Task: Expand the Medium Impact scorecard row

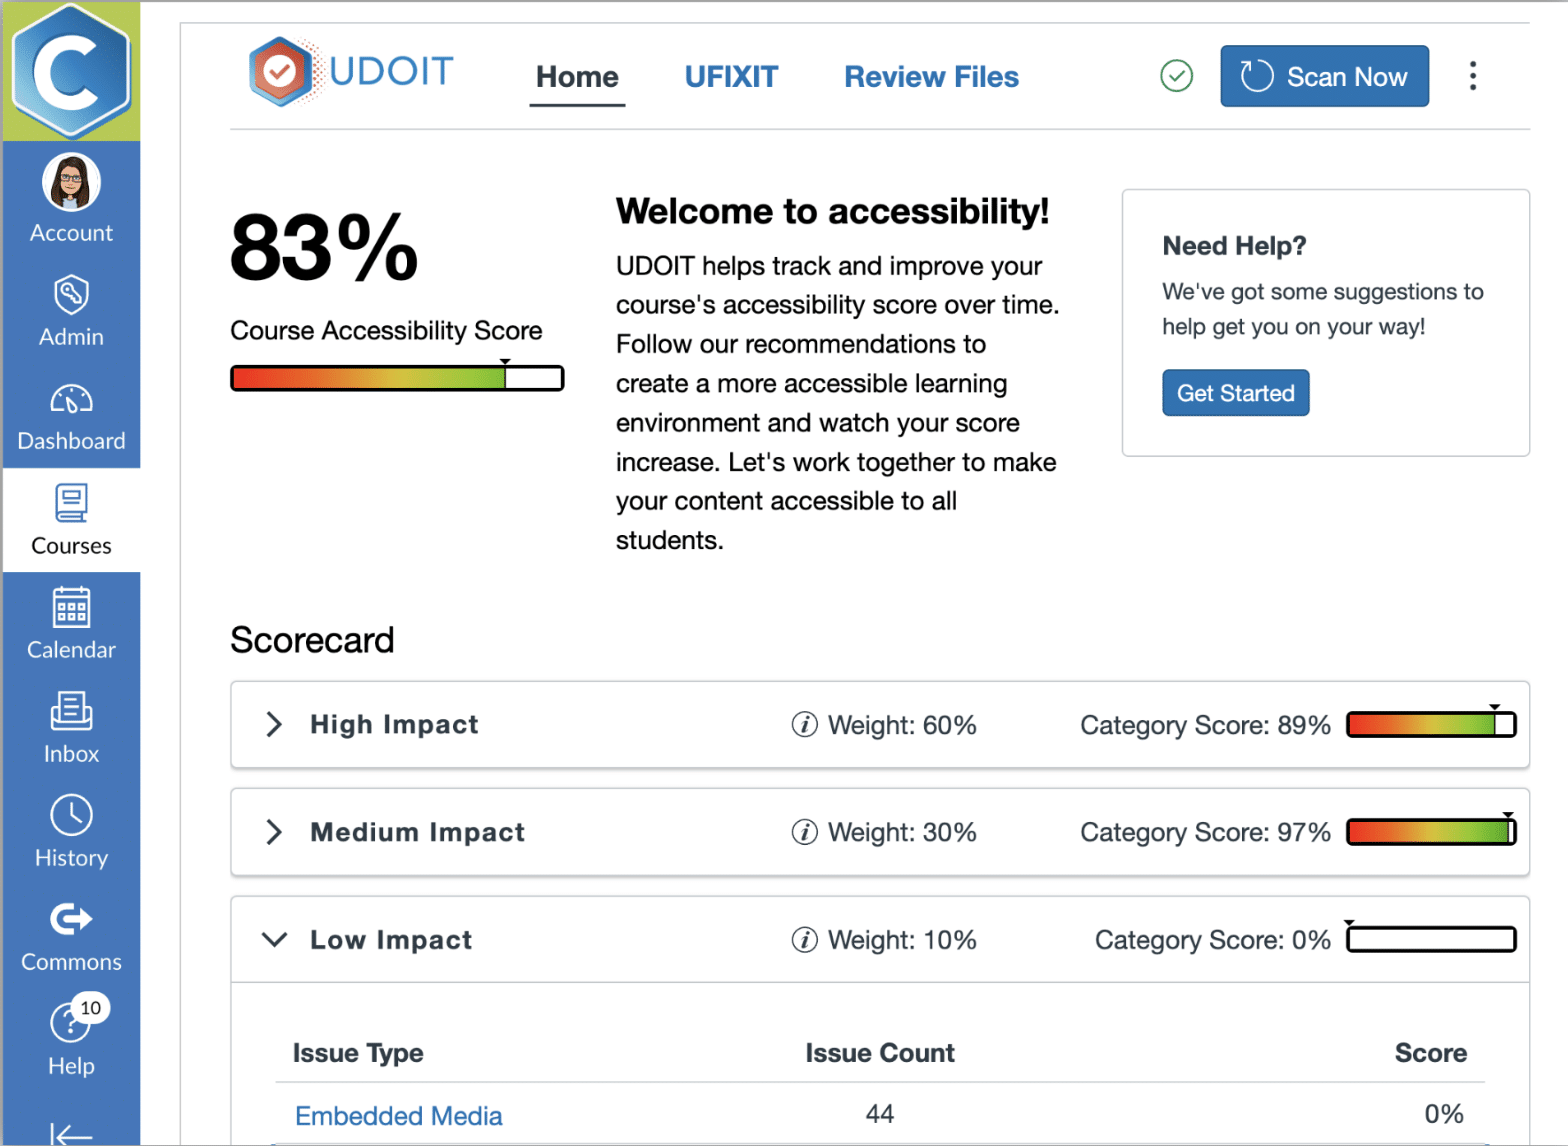Action: 274,832
